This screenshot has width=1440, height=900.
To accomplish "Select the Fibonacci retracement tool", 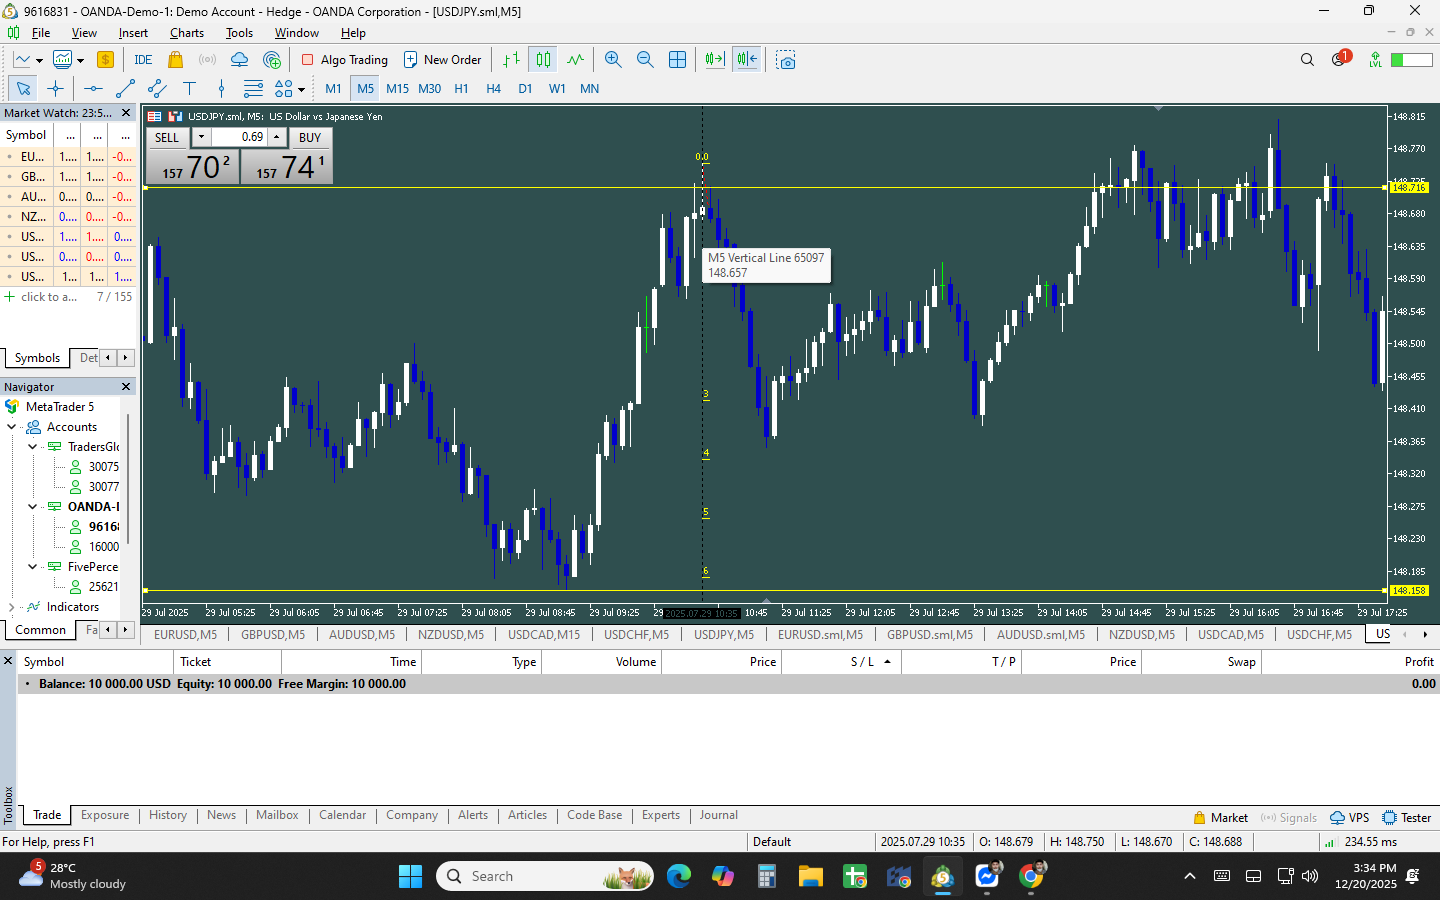I will coord(253,89).
